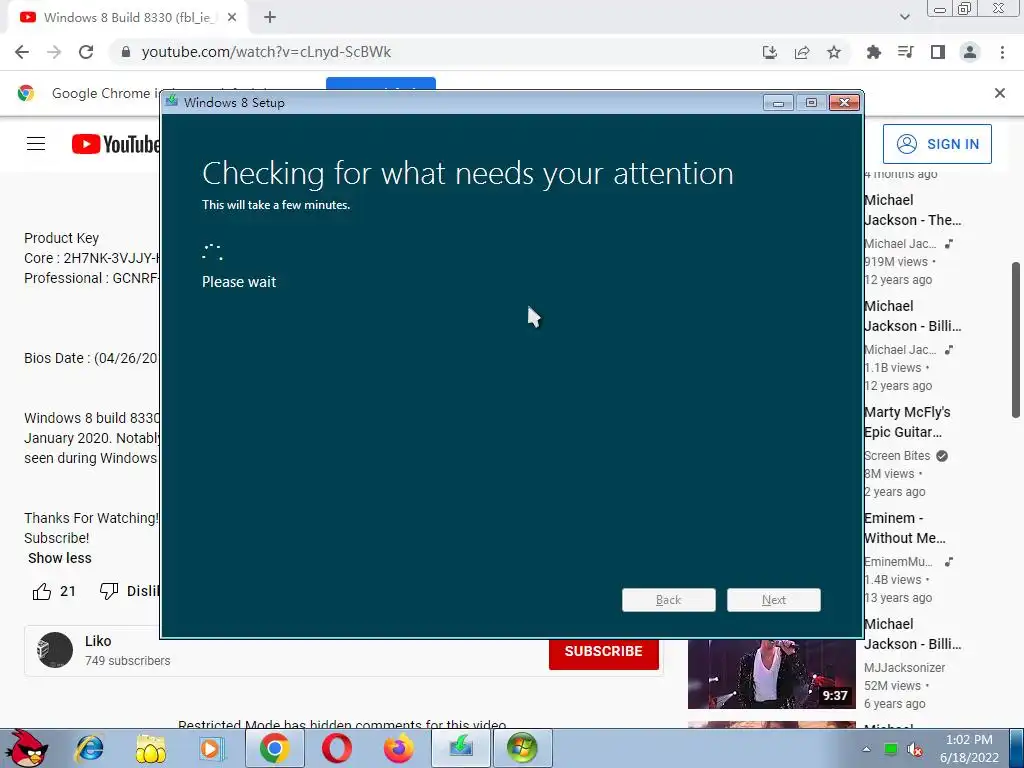This screenshot has width=1024, height=768.
Task: Click the install/download page icon in address bar
Action: 770,52
